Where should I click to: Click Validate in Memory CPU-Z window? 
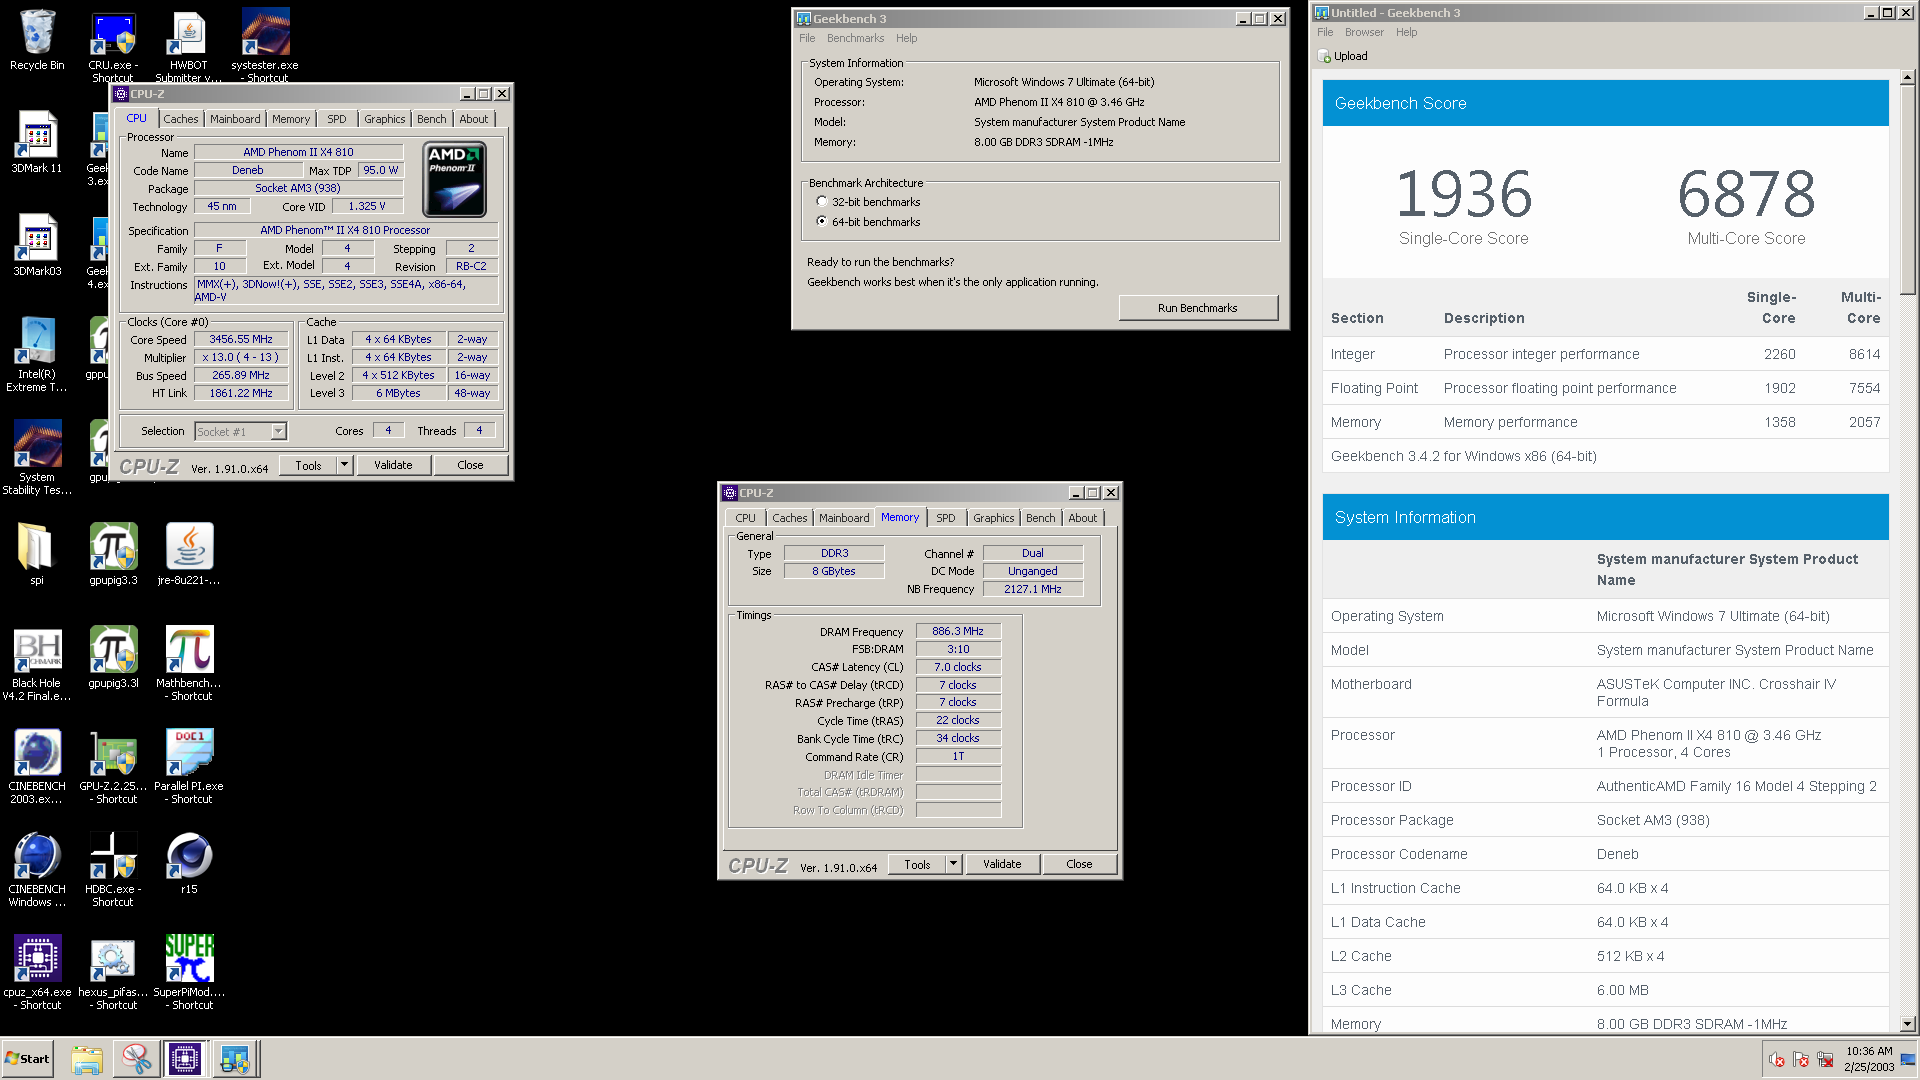click(1002, 864)
